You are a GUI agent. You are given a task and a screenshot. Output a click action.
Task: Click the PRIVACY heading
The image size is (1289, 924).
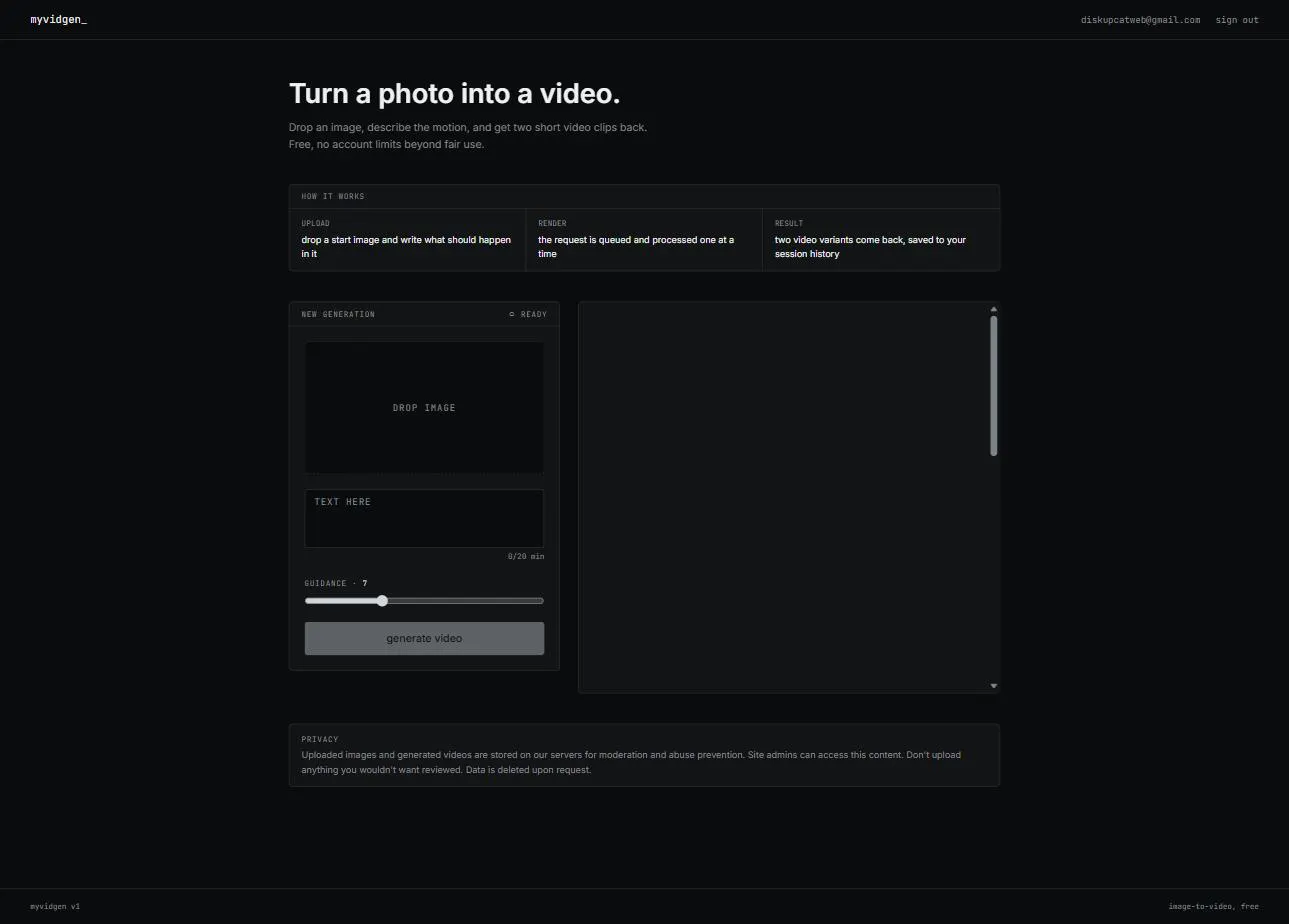[320, 739]
